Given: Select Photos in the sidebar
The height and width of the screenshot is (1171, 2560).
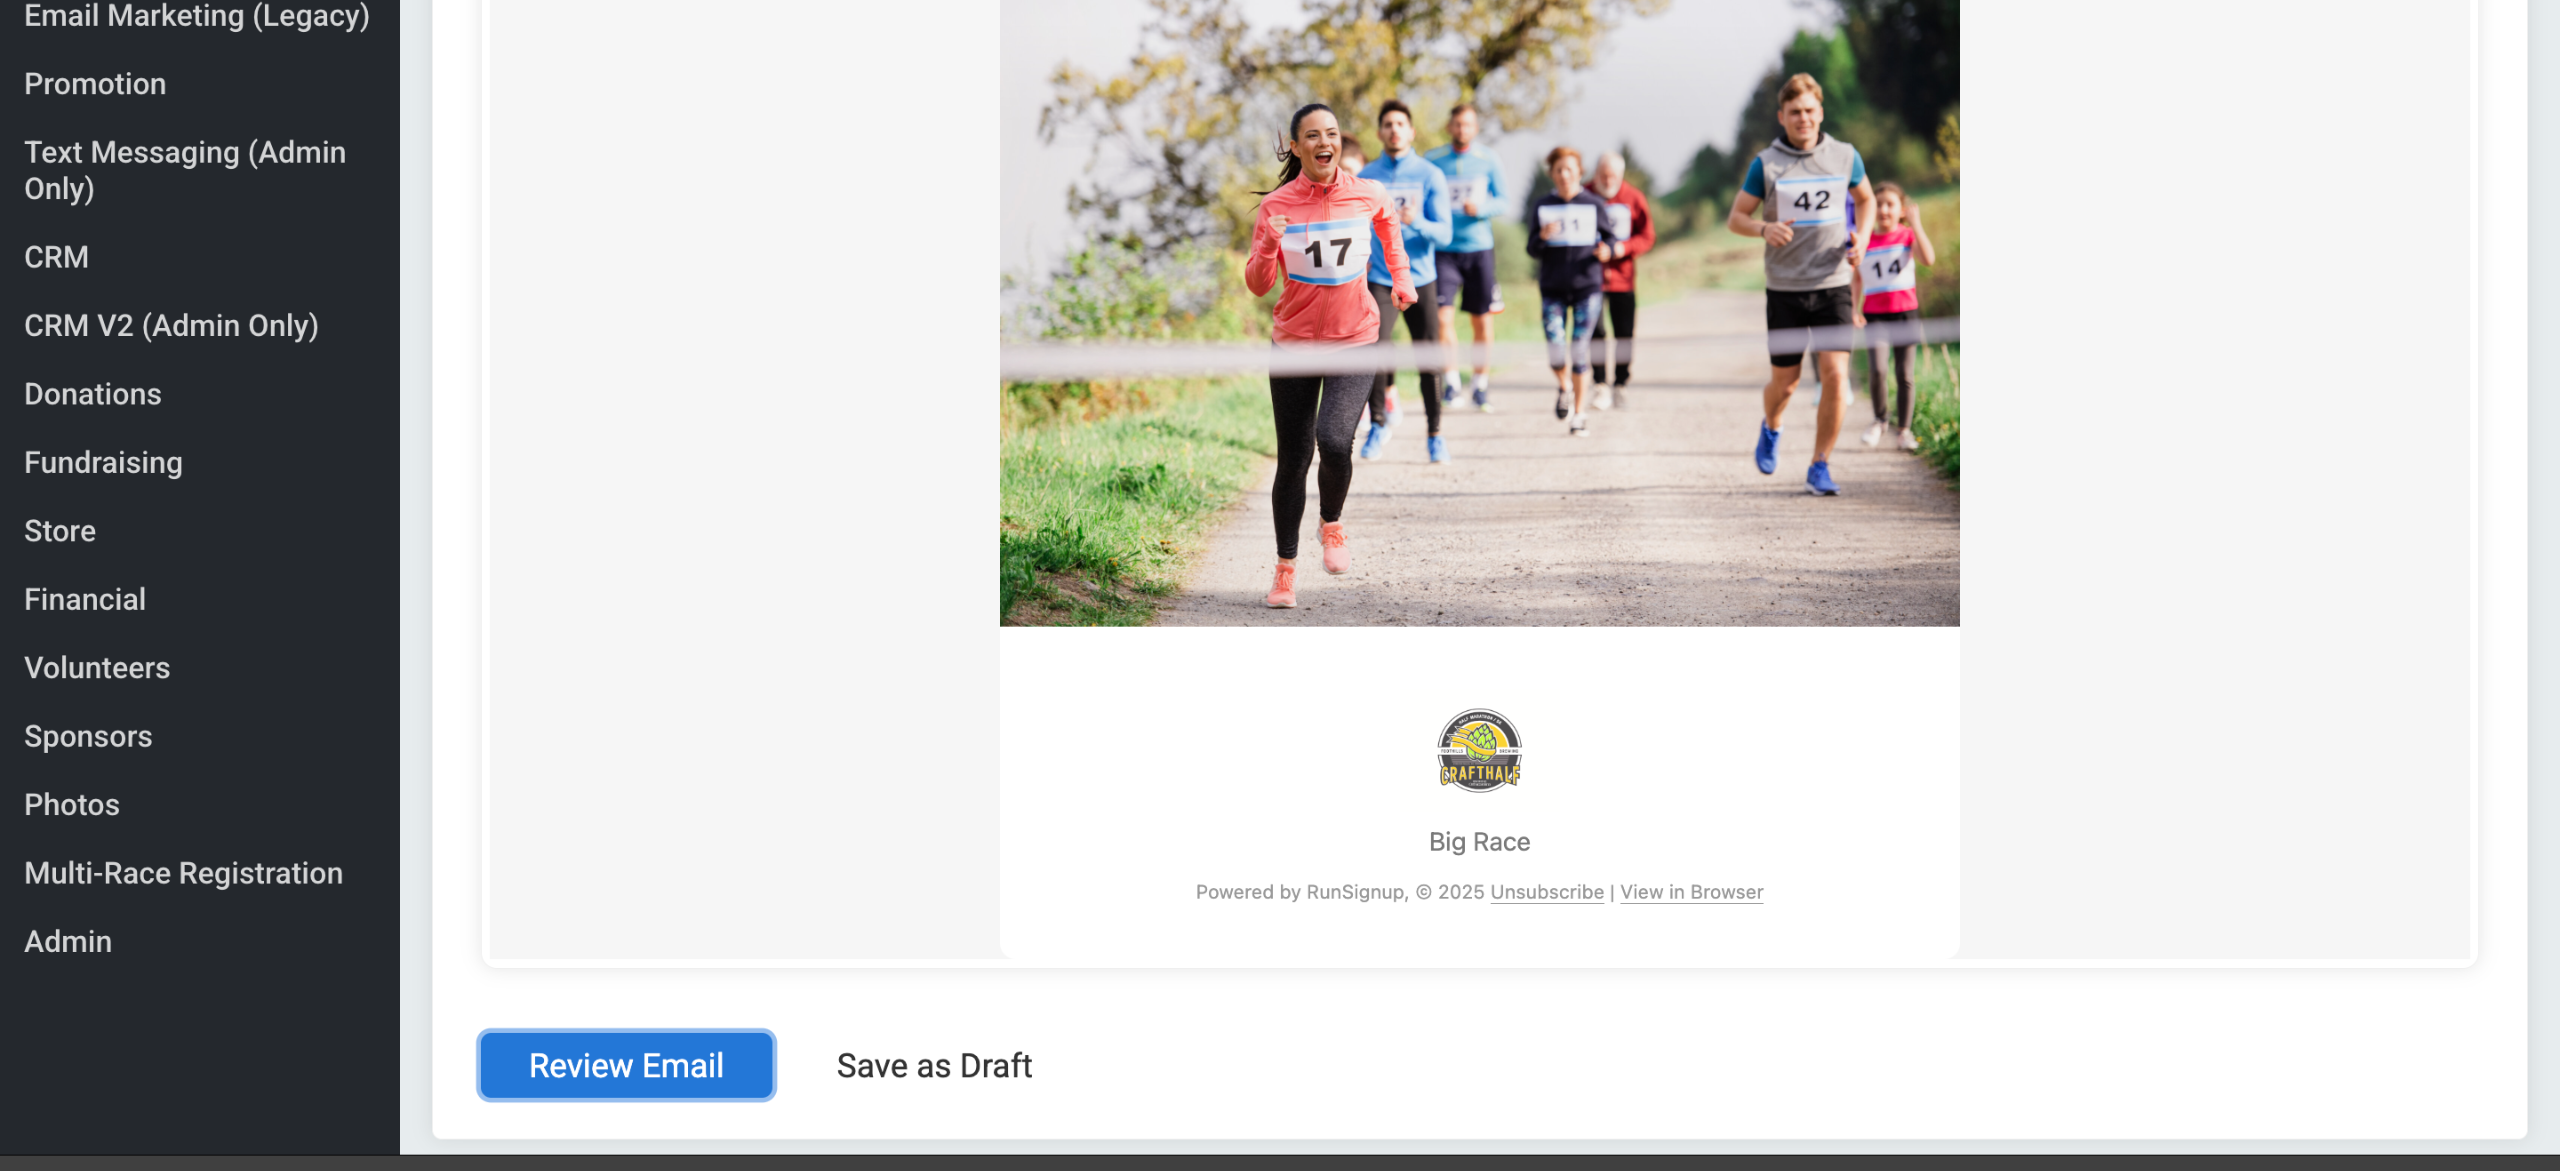Looking at the screenshot, I should tap(72, 805).
